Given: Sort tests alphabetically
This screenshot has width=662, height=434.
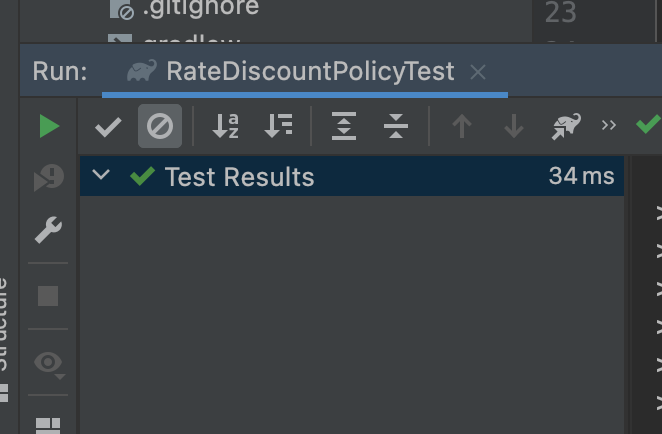Looking at the screenshot, I should click(226, 126).
